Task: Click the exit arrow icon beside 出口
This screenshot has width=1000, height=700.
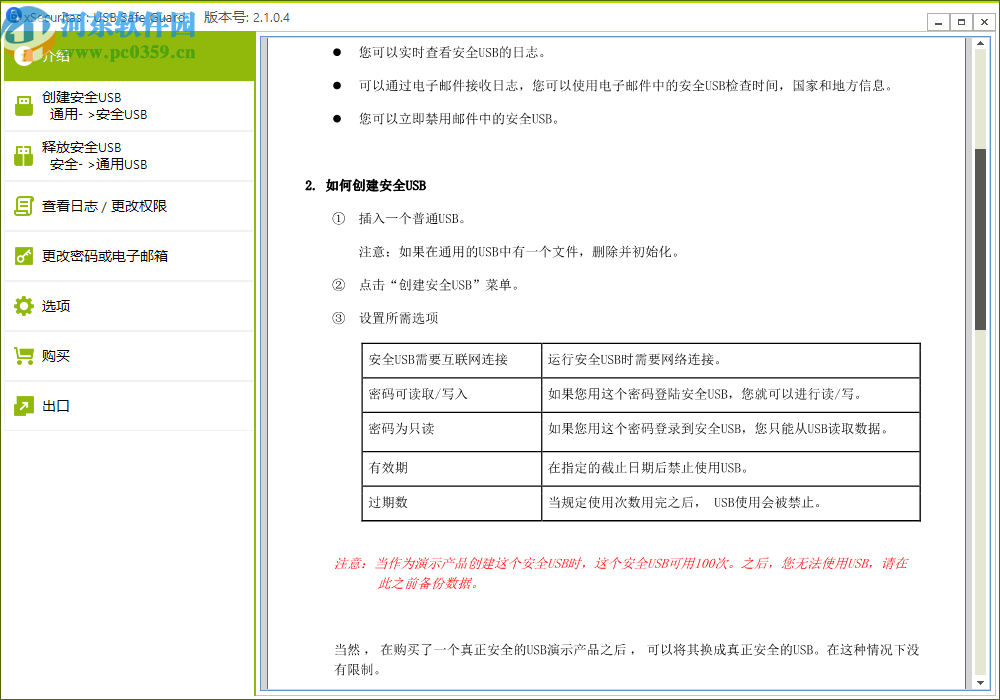Action: pos(21,405)
